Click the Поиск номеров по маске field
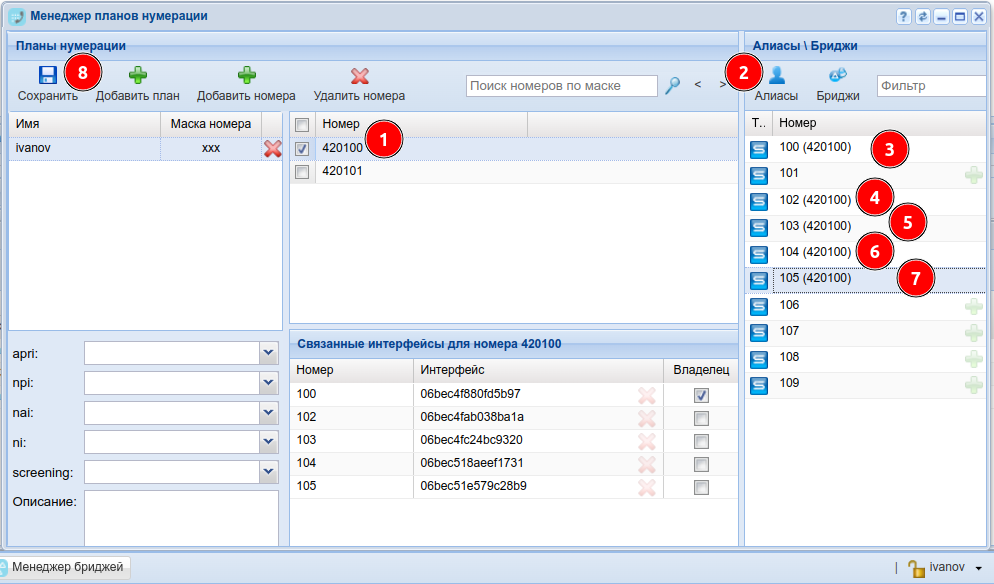 pyautogui.click(x=561, y=86)
